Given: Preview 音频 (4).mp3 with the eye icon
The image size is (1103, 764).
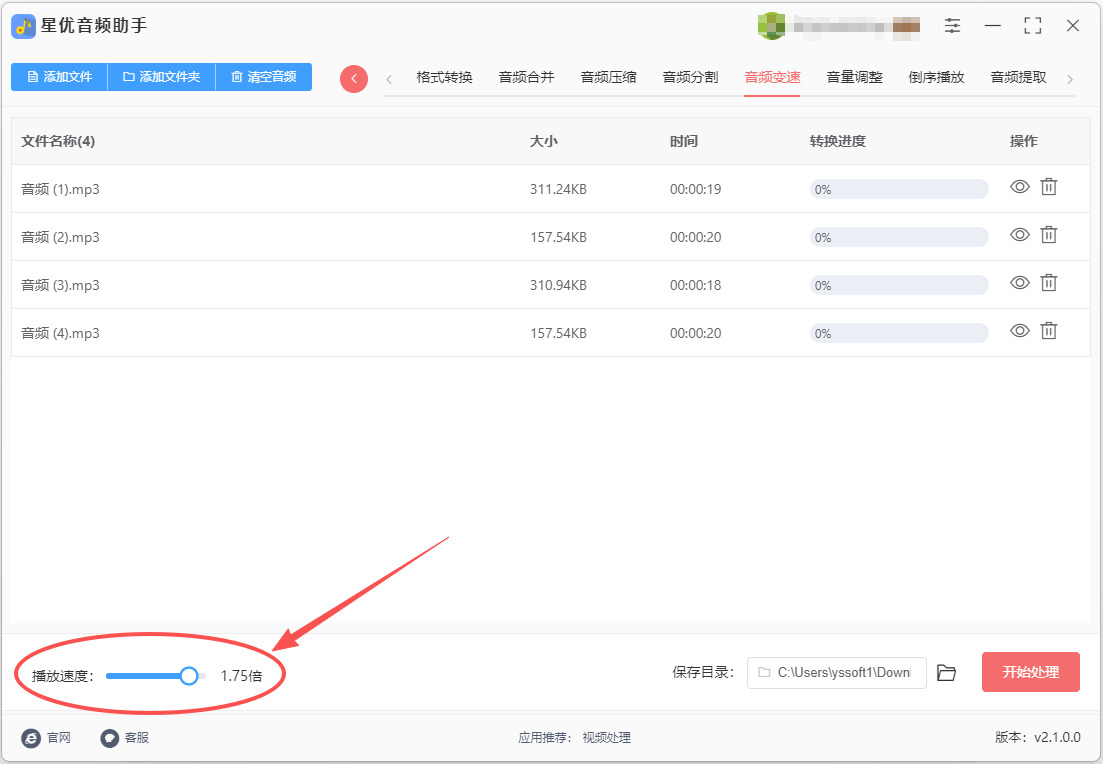Looking at the screenshot, I should point(1020,330).
